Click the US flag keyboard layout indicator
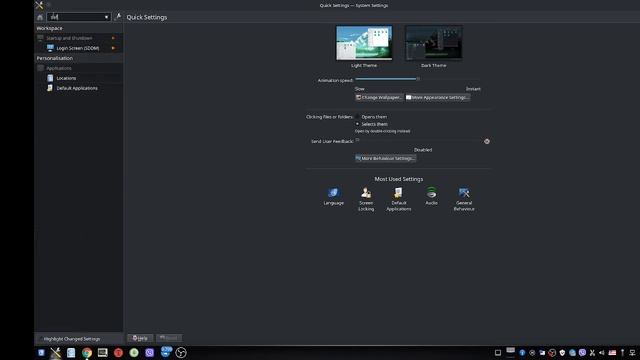 (612, 353)
